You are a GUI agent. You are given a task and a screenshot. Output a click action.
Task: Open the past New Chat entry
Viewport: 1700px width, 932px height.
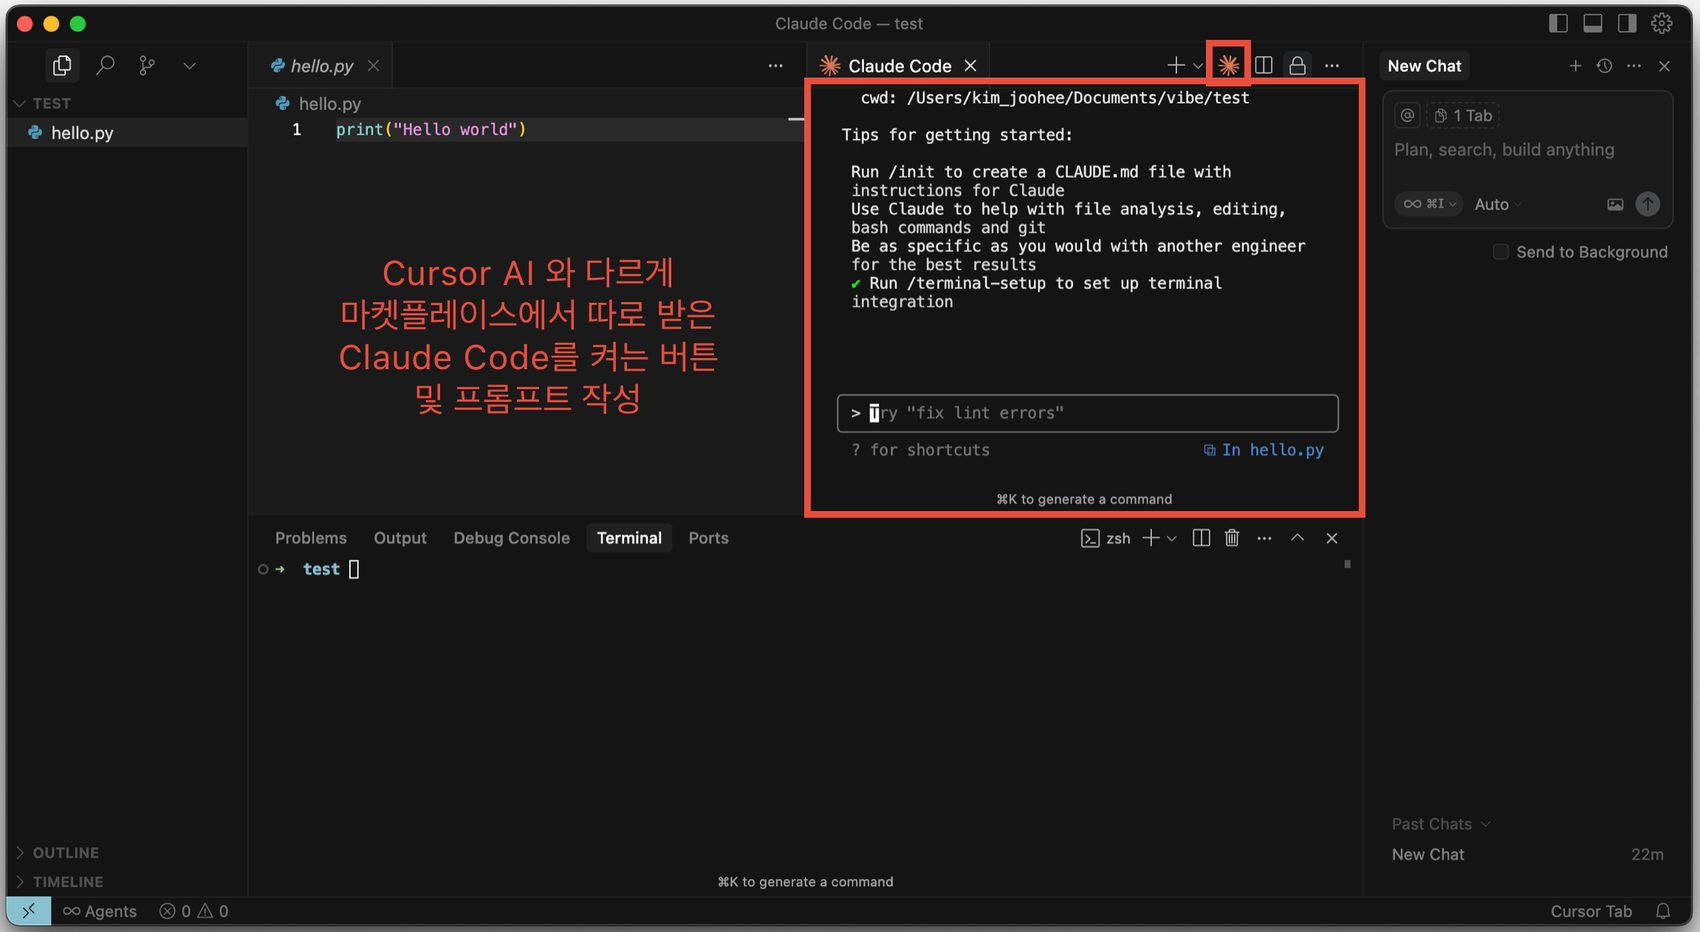[x=1428, y=855]
